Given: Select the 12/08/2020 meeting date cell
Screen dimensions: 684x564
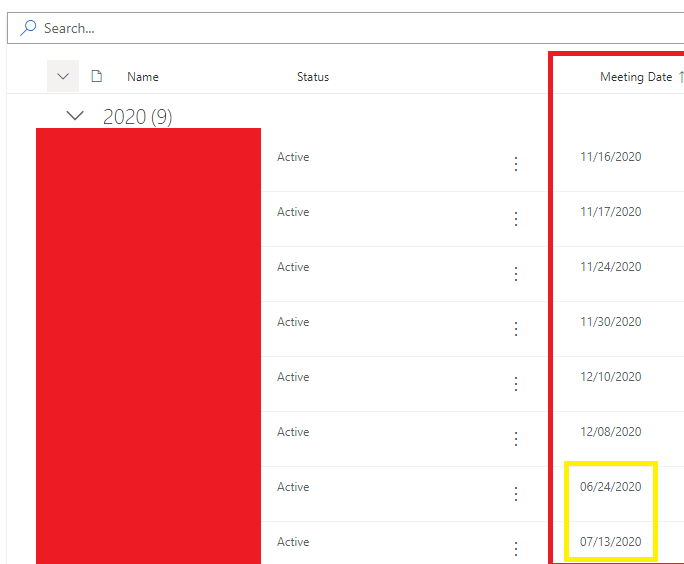Looking at the screenshot, I should point(610,431).
